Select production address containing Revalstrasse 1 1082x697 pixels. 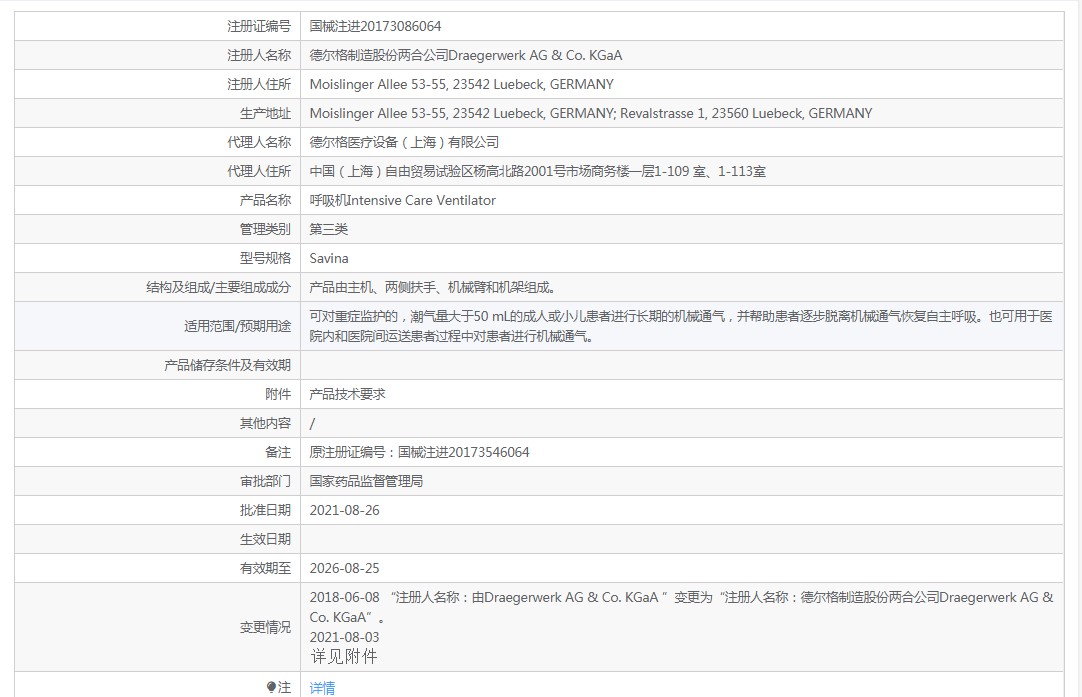click(591, 113)
